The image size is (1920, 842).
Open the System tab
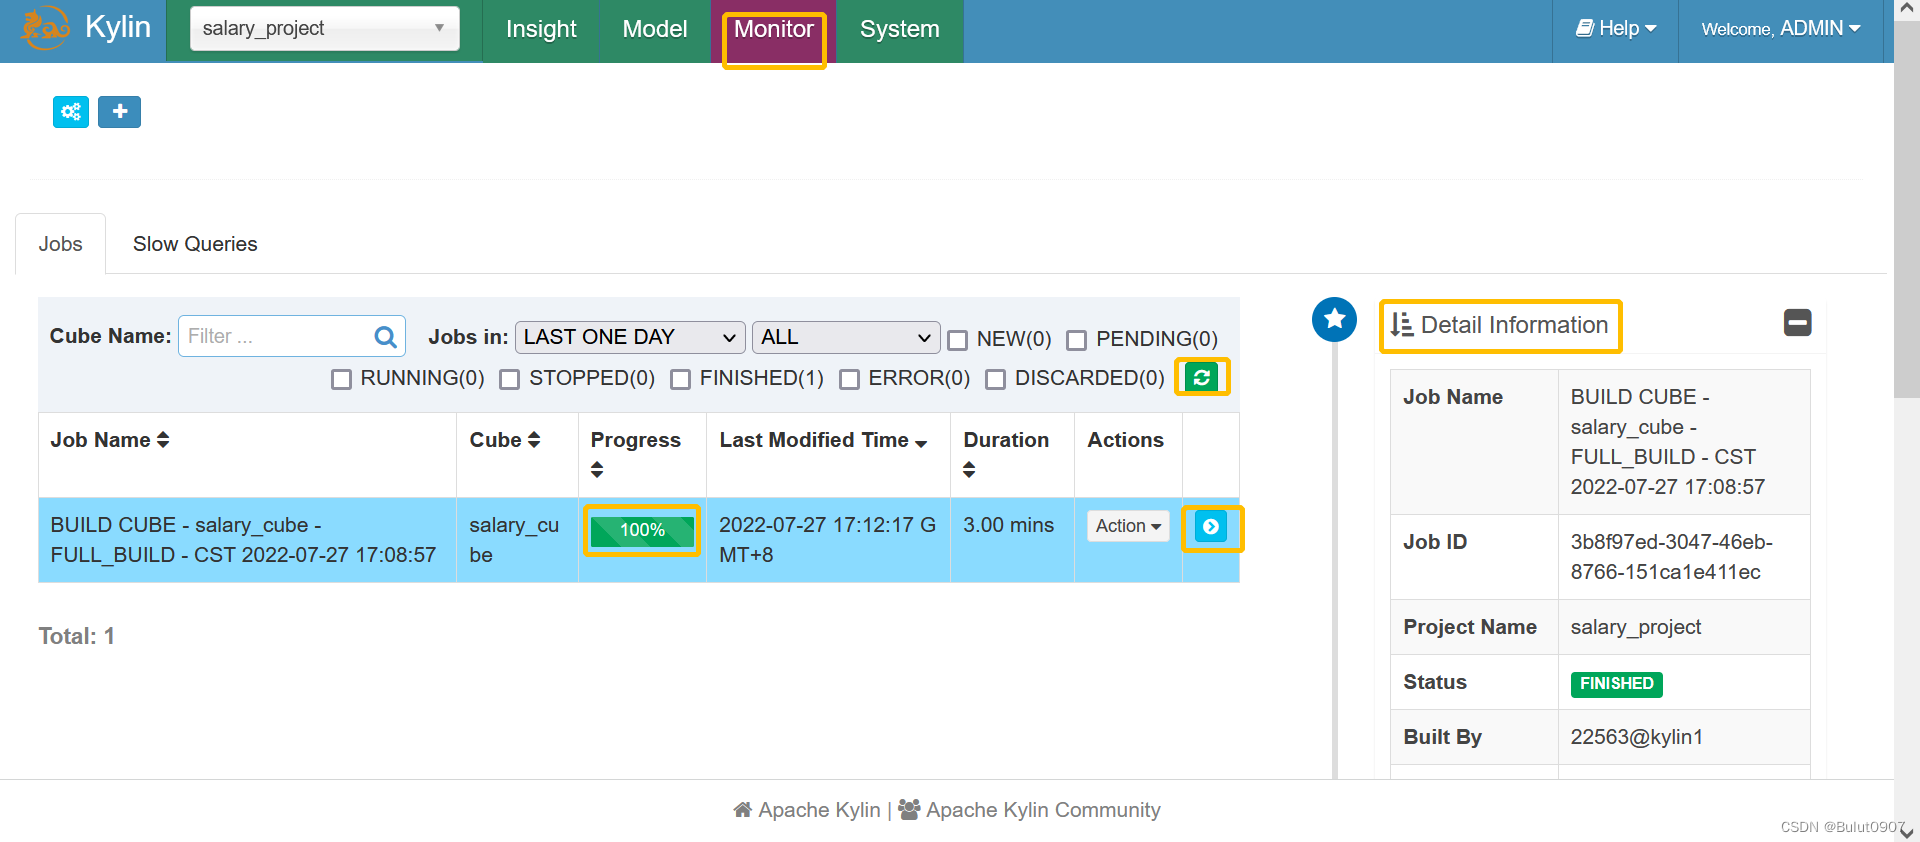click(x=900, y=29)
